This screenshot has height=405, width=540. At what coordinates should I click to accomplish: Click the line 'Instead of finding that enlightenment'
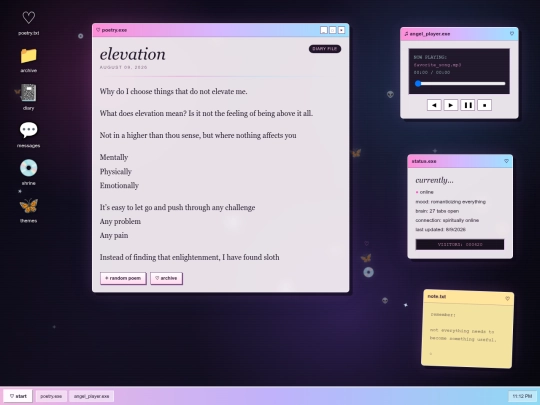[189, 257]
